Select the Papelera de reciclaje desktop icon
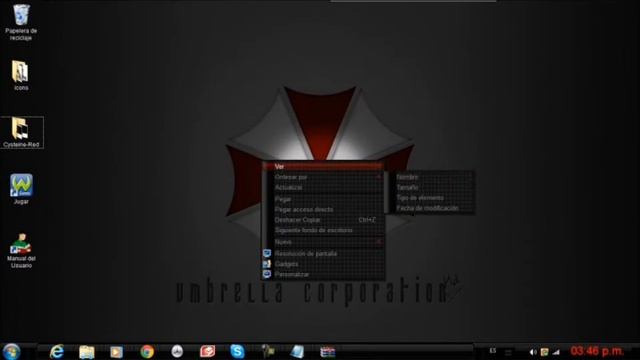The image size is (640, 360). 21,22
